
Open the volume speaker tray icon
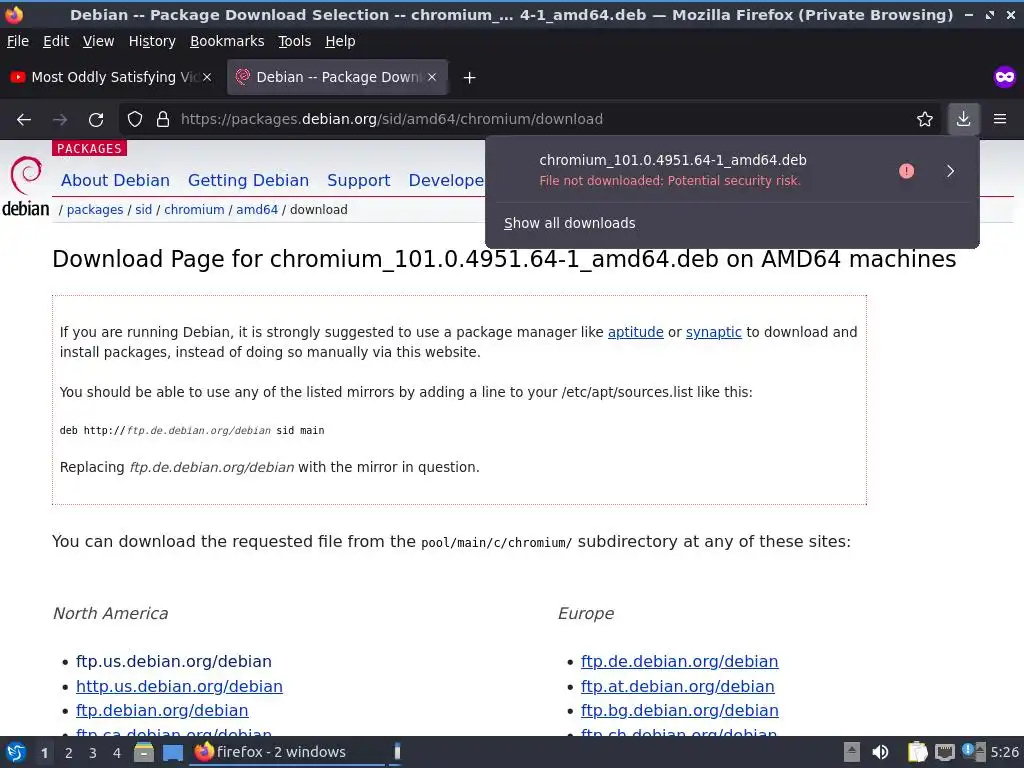coord(880,752)
